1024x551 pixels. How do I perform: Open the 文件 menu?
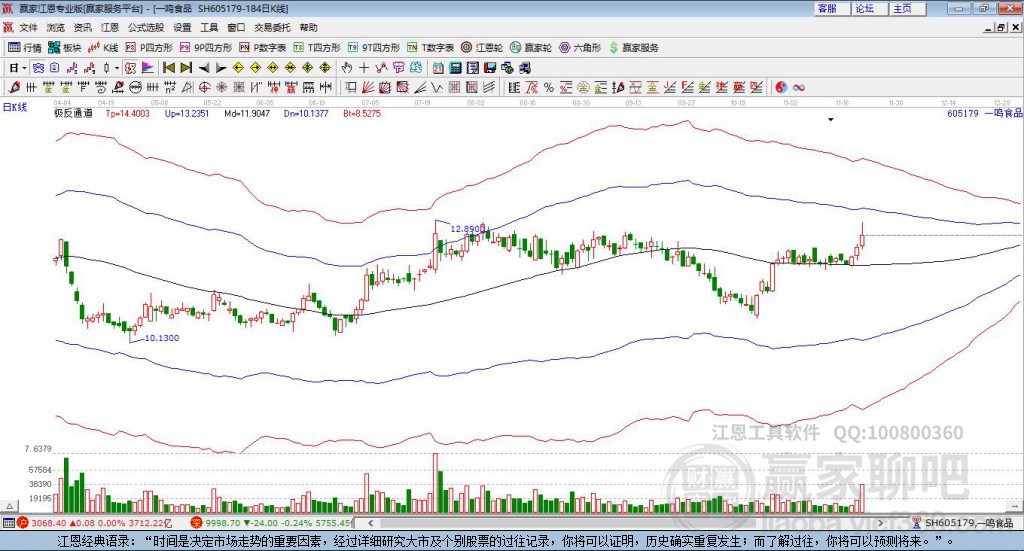click(28, 27)
